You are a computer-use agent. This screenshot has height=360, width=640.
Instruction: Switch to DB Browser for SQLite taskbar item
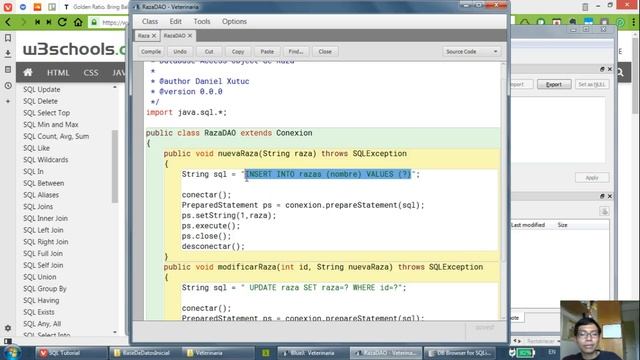[x=461, y=353]
